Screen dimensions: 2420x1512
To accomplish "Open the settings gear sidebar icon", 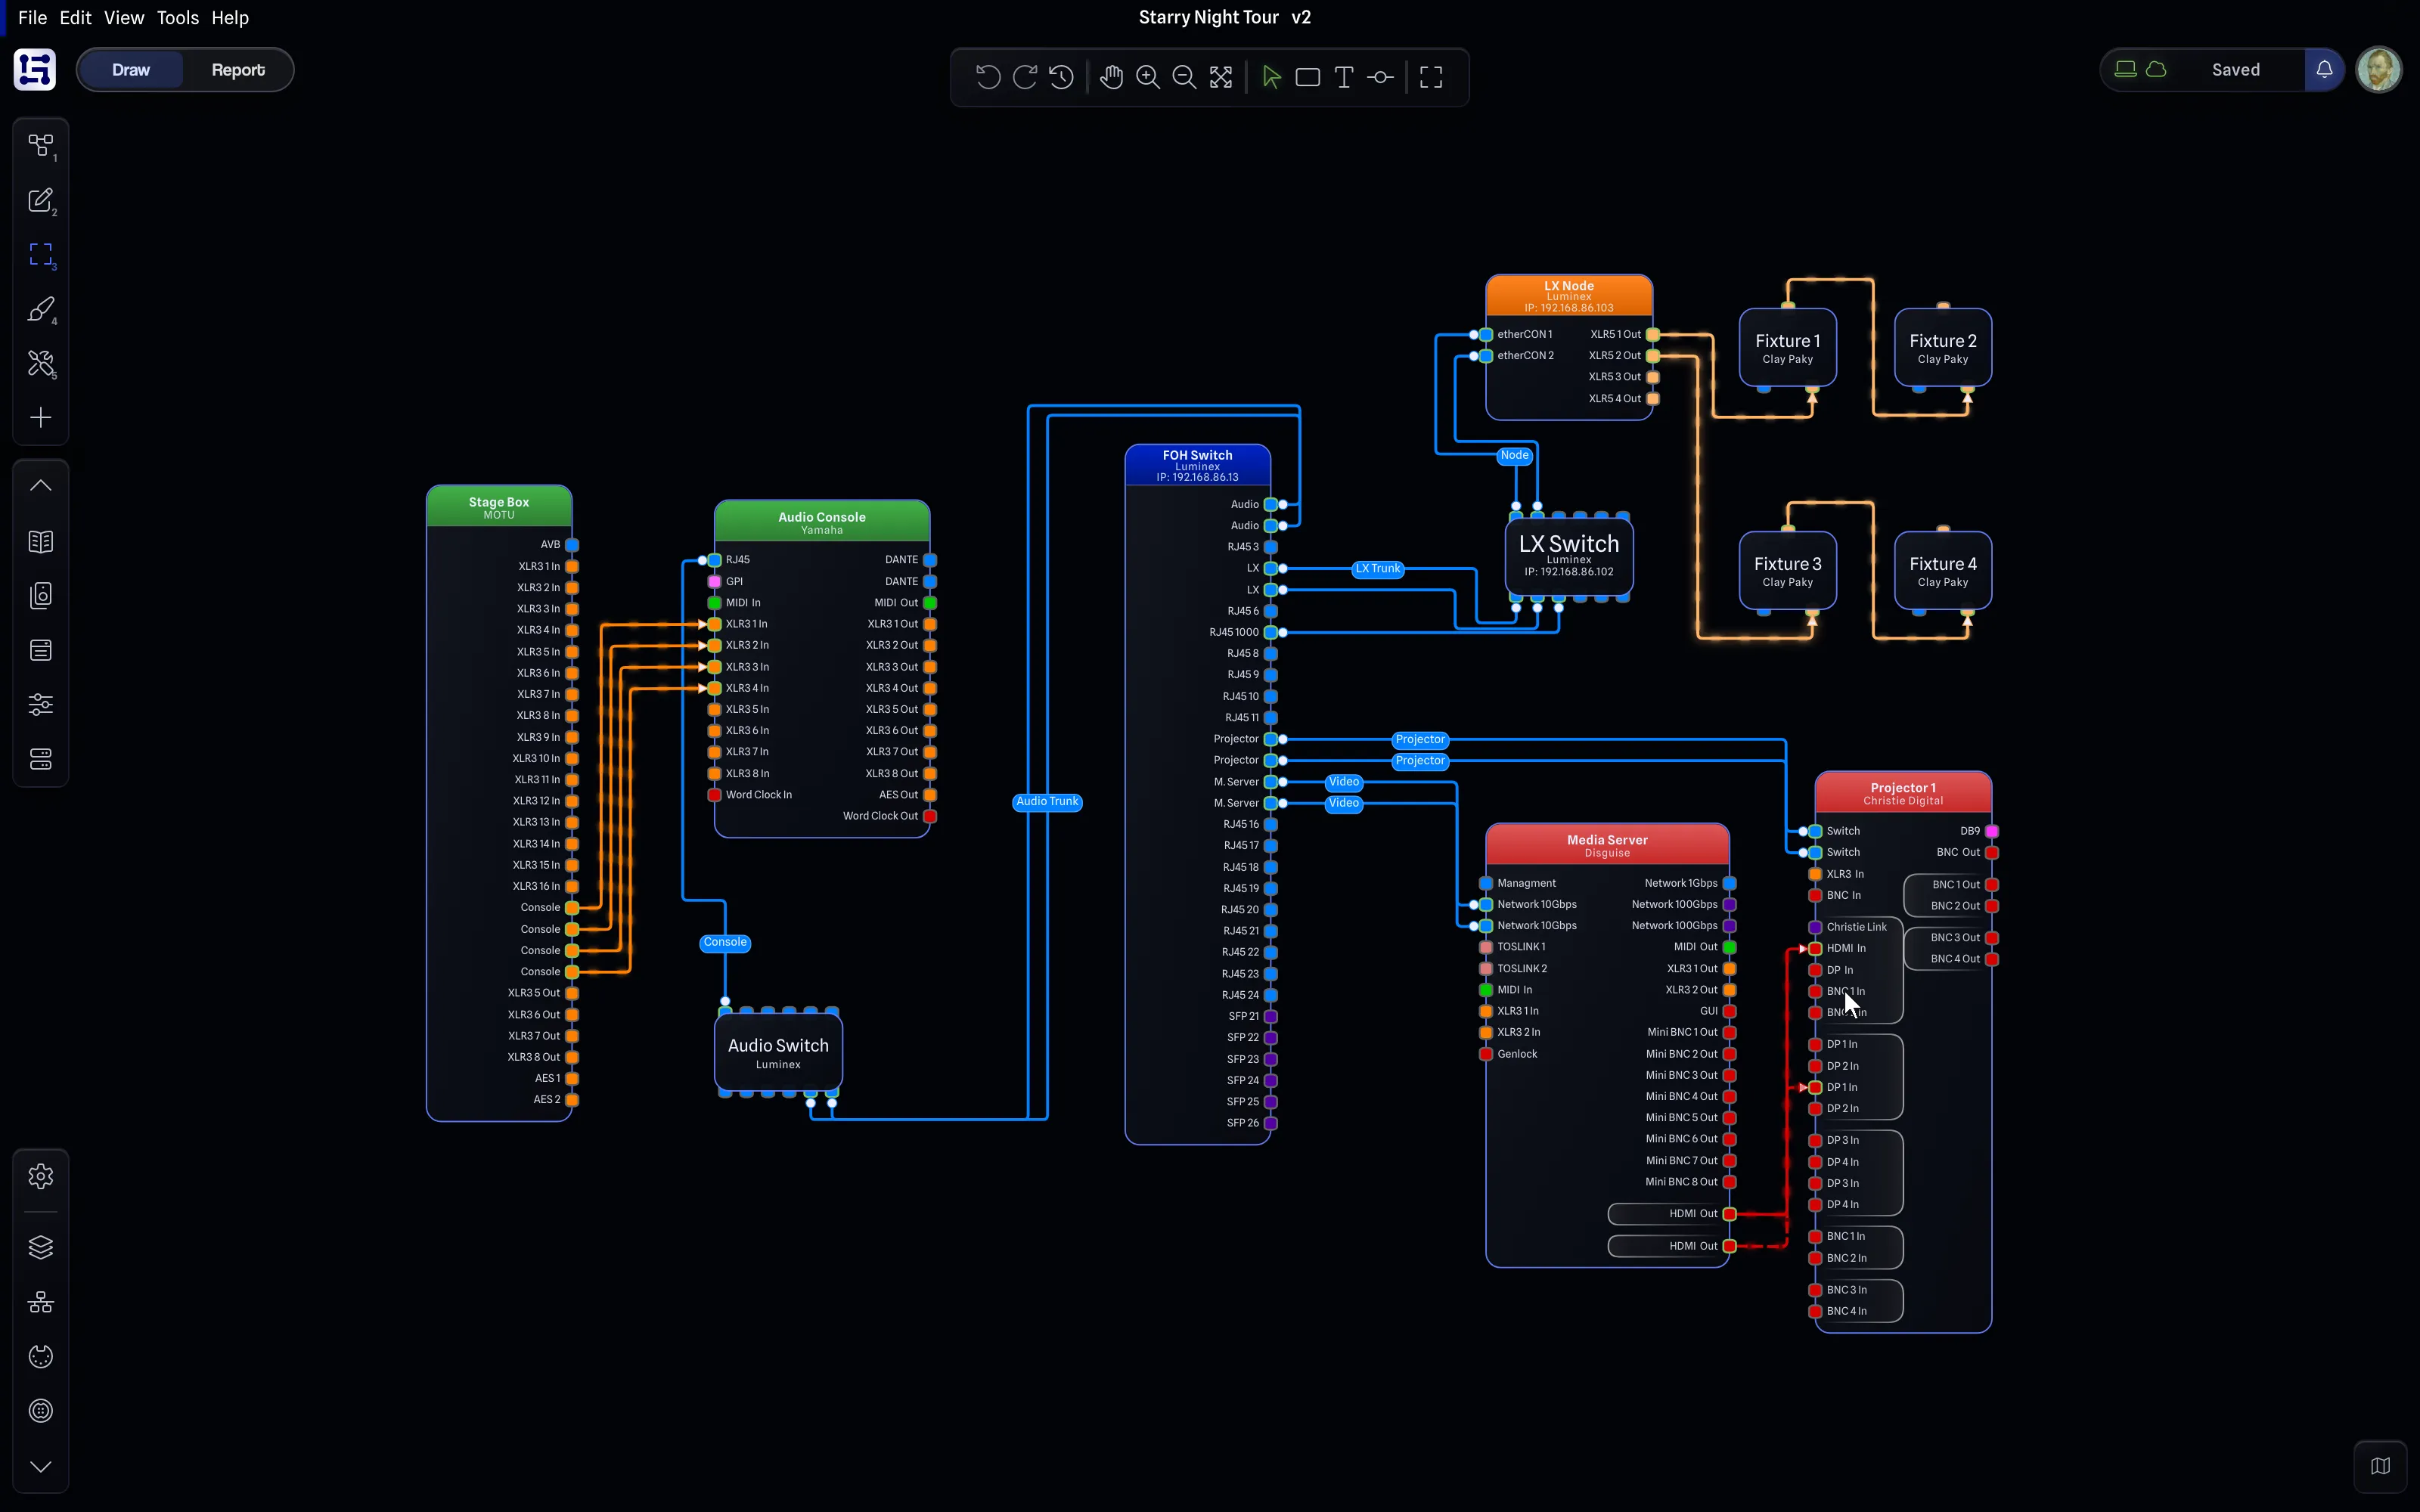I will click(41, 1176).
